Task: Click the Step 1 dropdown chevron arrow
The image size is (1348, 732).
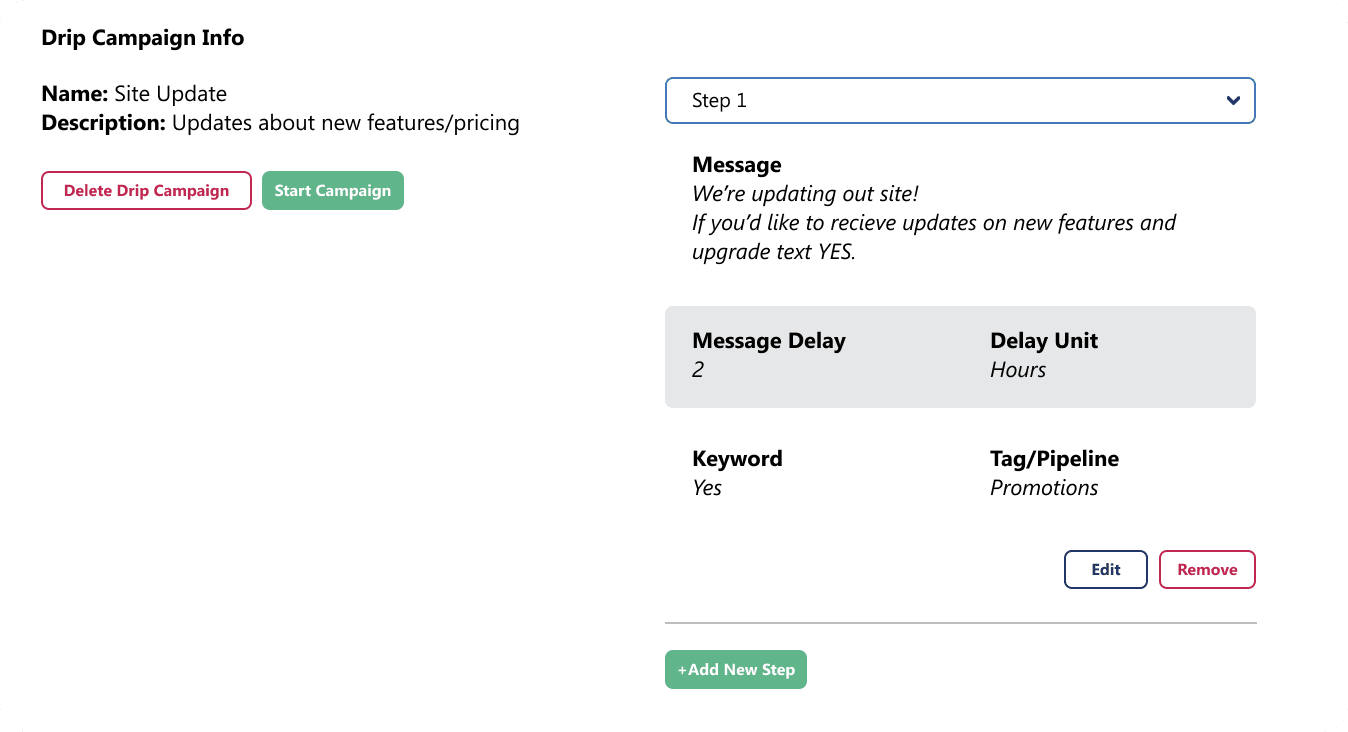Action: pyautogui.click(x=1233, y=101)
